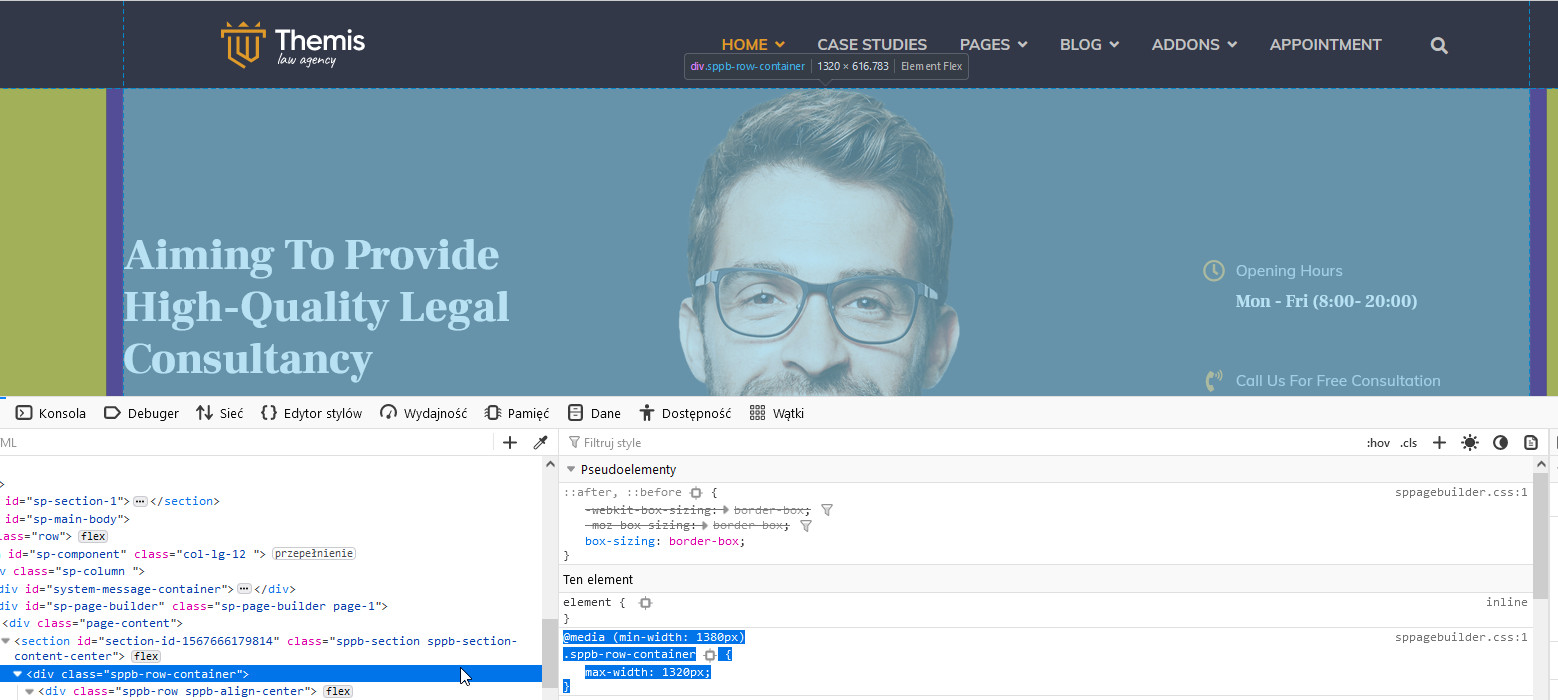Collapse the selected sppb-row-container div node
The image size is (1558, 700).
pos(18,674)
